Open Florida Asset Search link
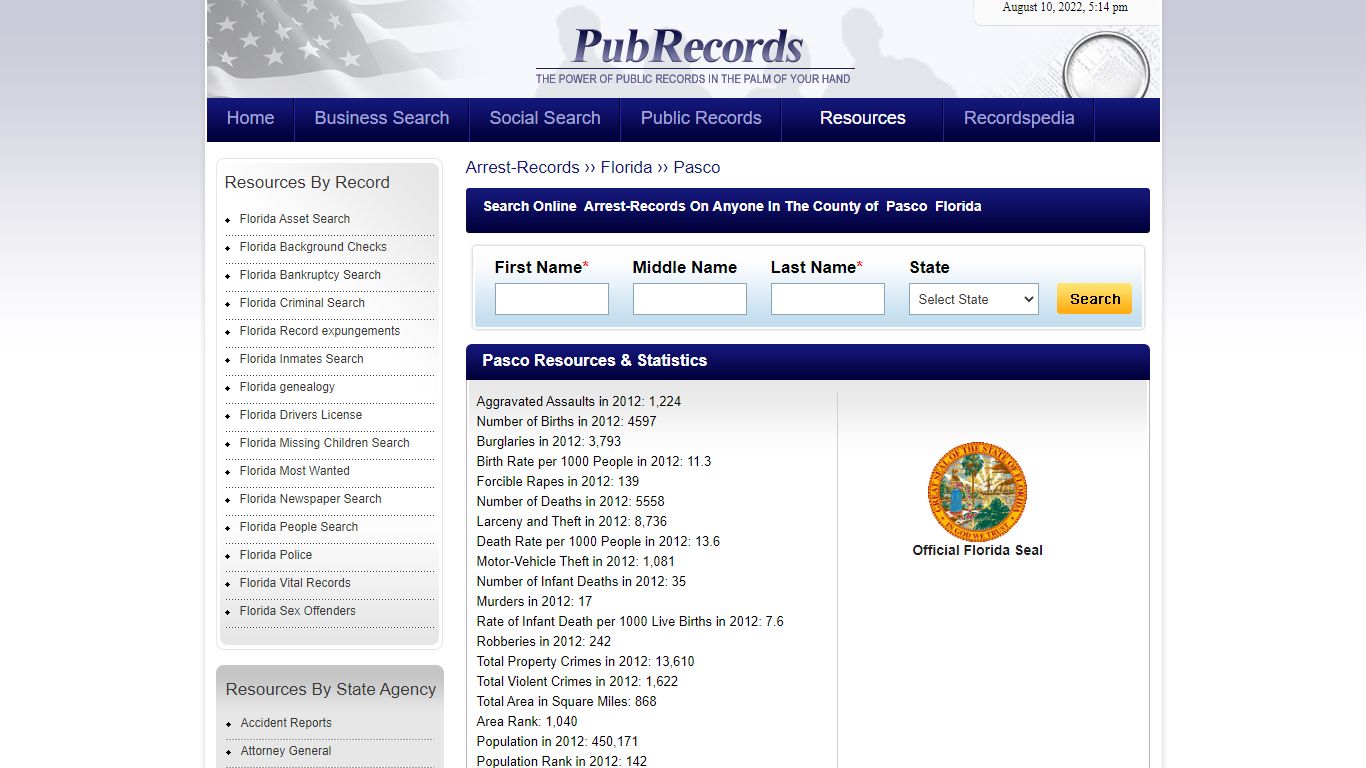 coord(295,219)
